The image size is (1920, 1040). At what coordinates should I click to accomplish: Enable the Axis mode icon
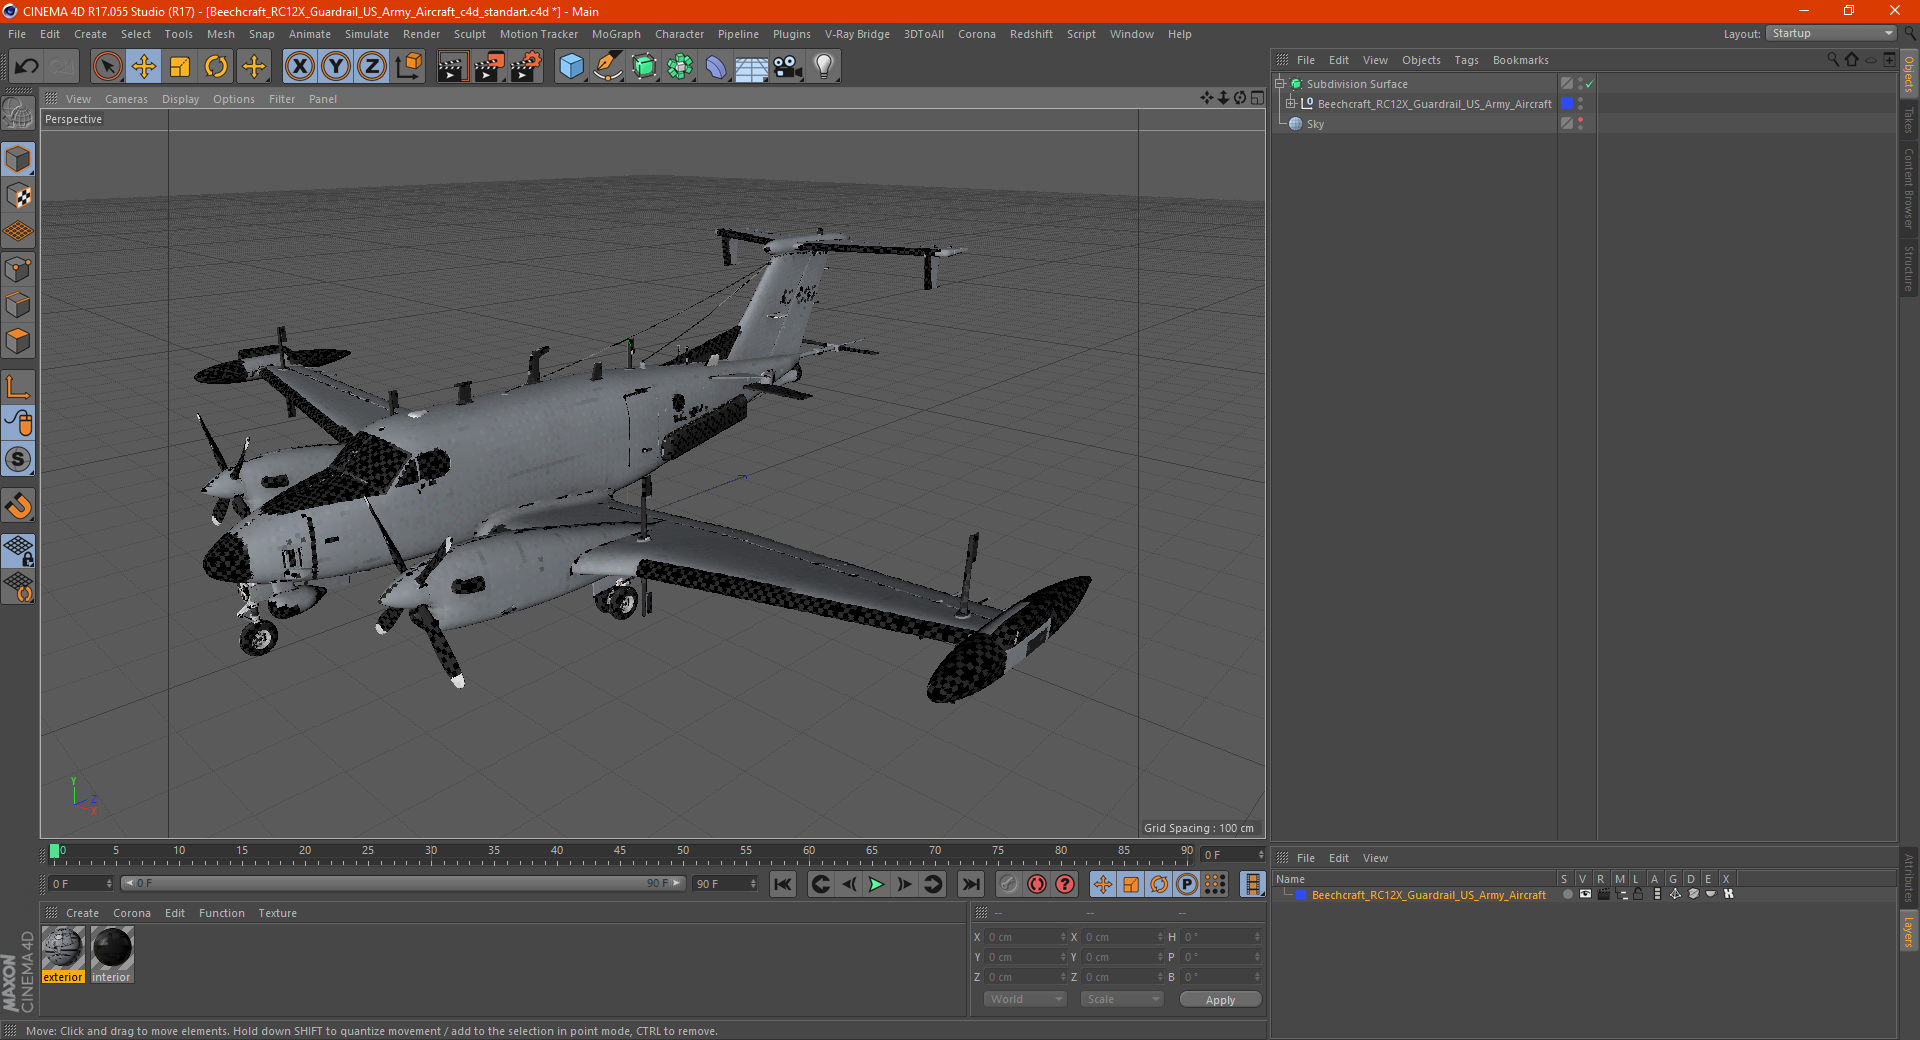pos(18,387)
